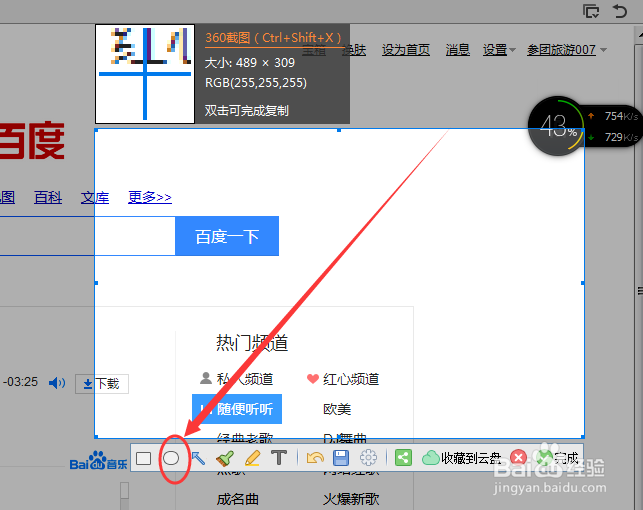
Task: Click the window-restore icon at top right
Action: pos(591,11)
